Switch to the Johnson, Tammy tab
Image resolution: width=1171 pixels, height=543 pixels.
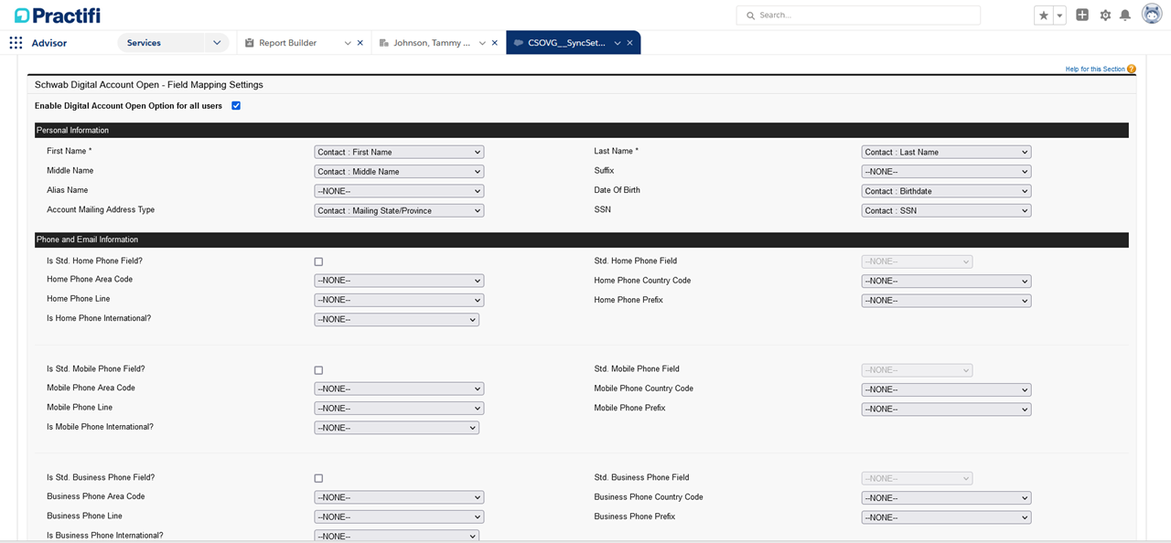(432, 43)
